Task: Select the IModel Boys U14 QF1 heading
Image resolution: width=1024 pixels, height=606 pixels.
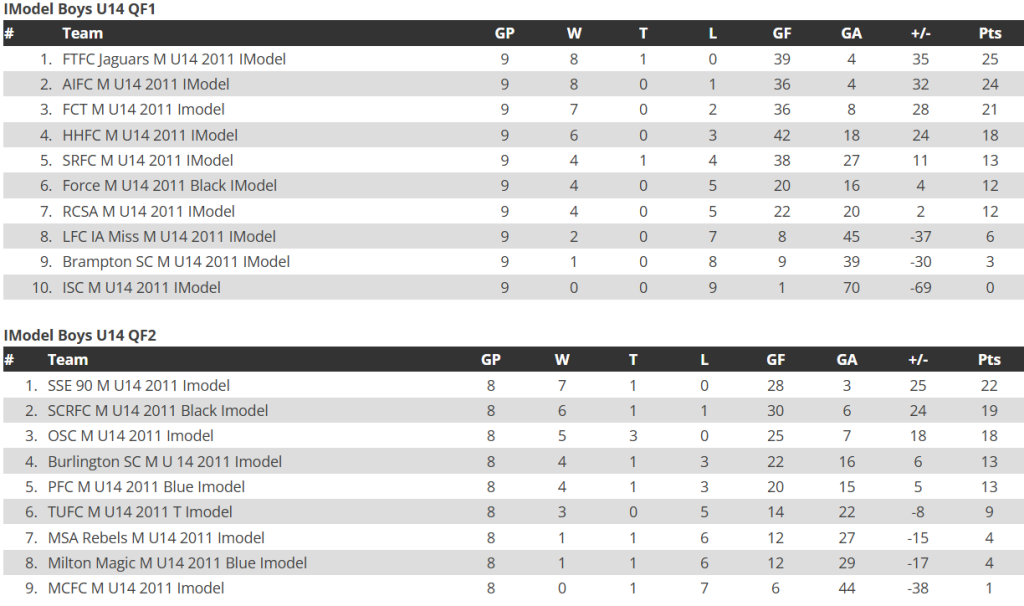Action: [80, 9]
